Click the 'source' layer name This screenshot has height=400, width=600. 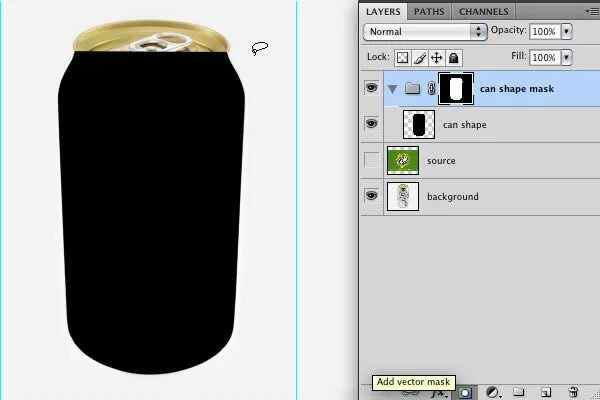[x=441, y=161]
